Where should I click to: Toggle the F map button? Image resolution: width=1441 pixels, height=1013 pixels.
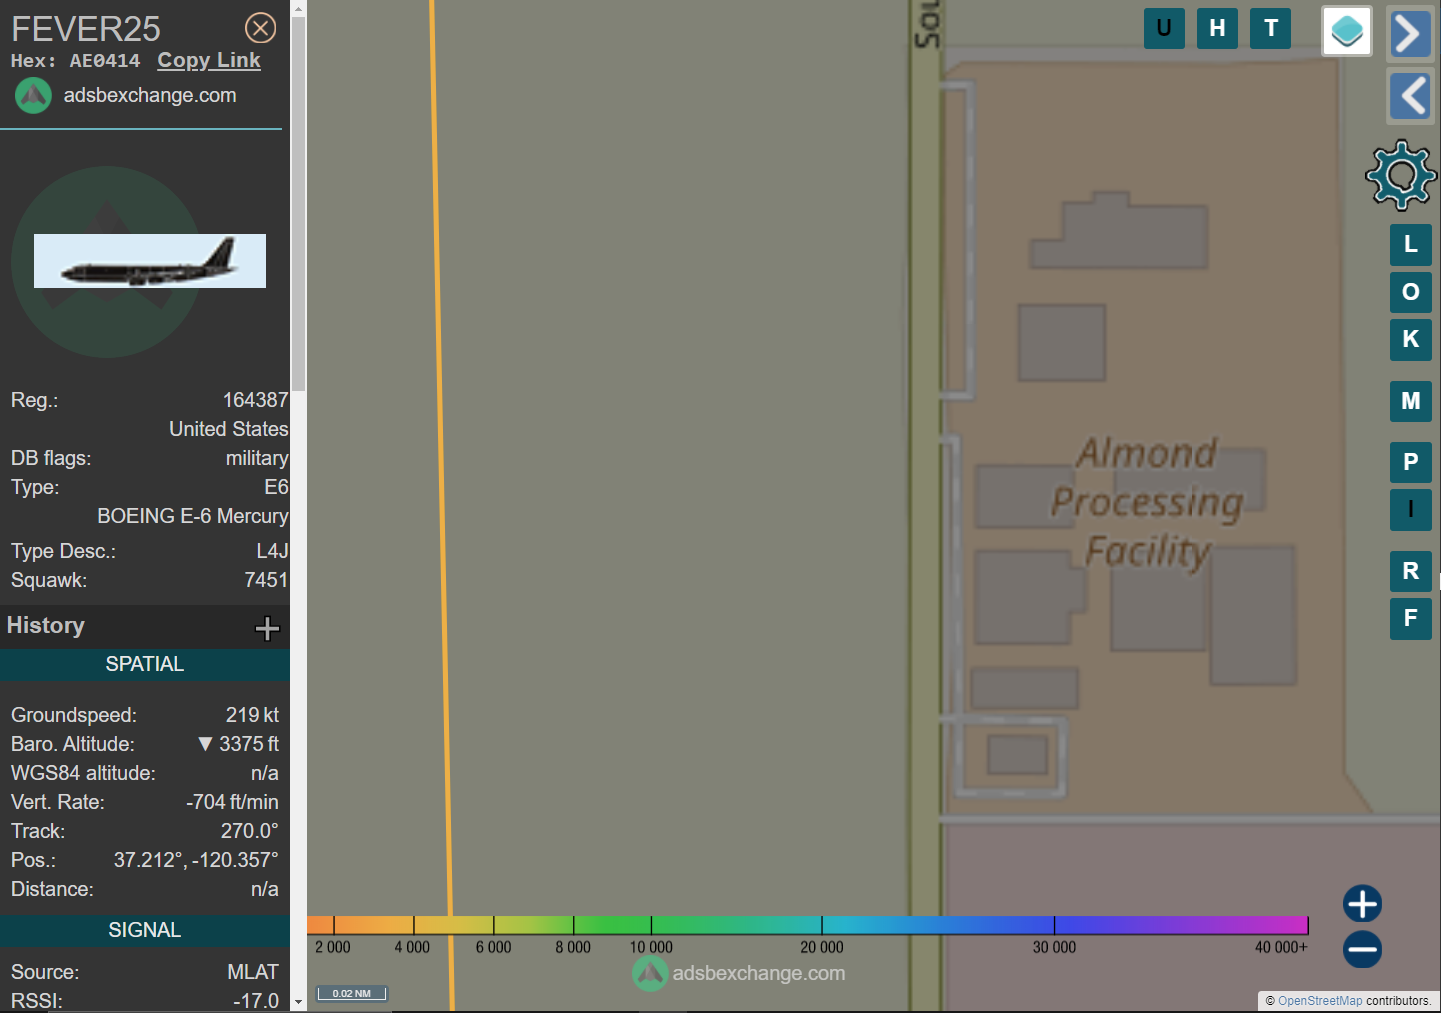[x=1411, y=618]
